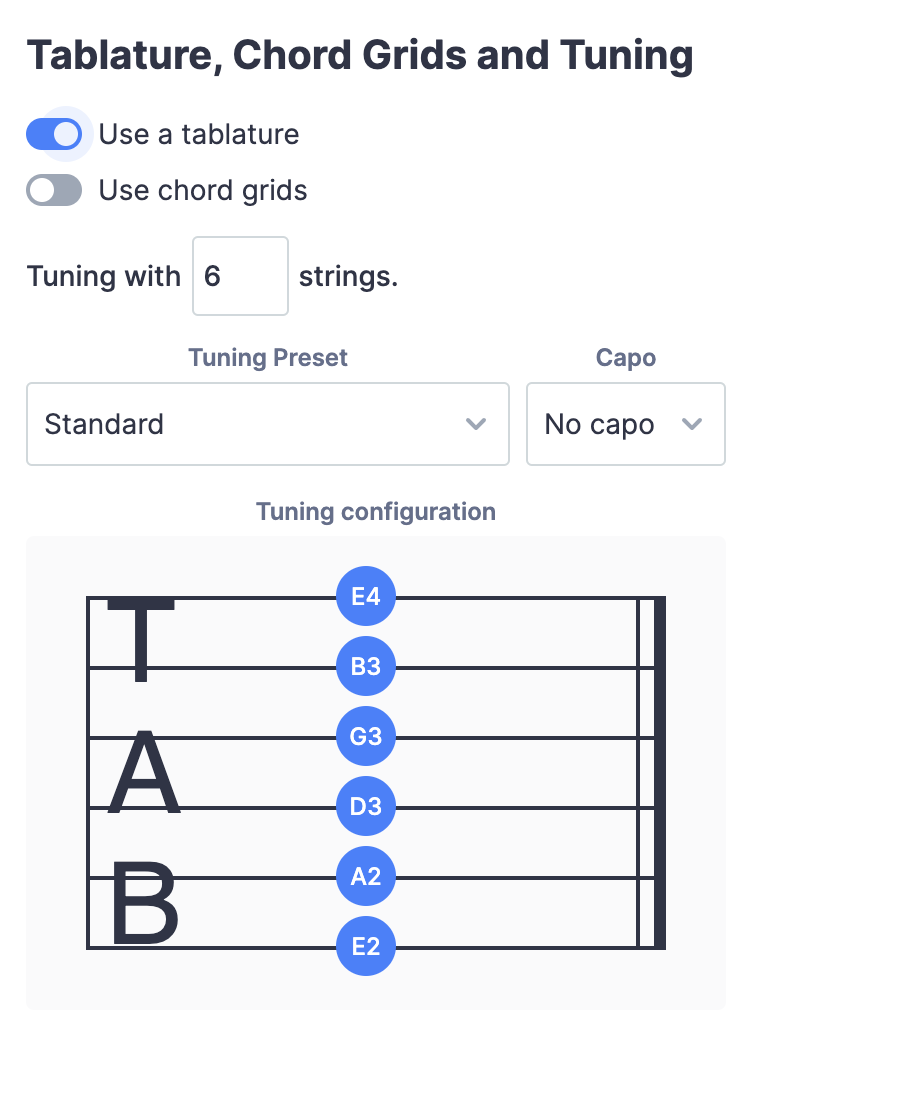Image resolution: width=900 pixels, height=1098 pixels.
Task: Expand the Standard preset chevron
Action: click(x=476, y=424)
